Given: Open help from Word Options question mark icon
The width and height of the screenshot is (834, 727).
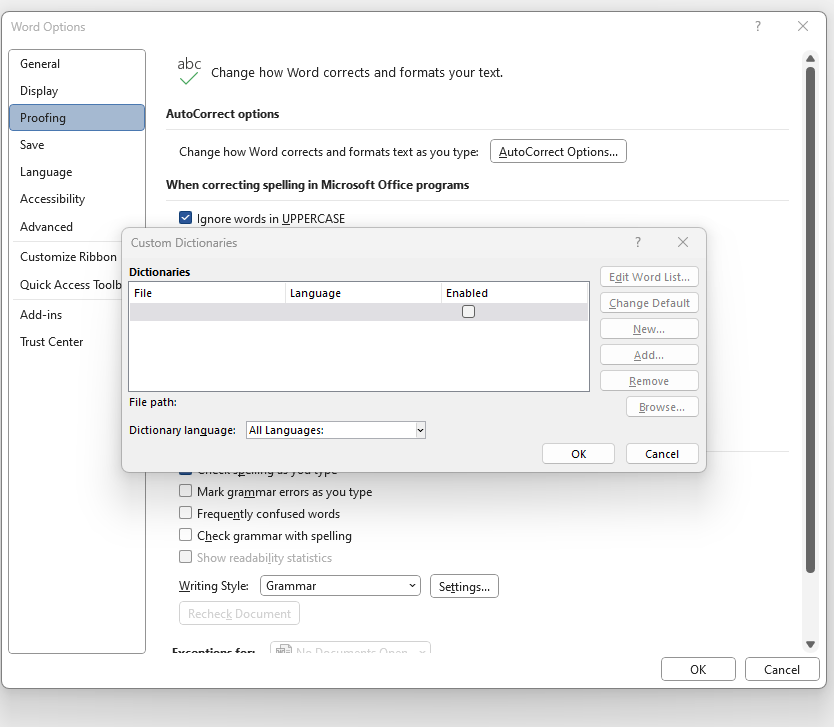Looking at the screenshot, I should (757, 26).
